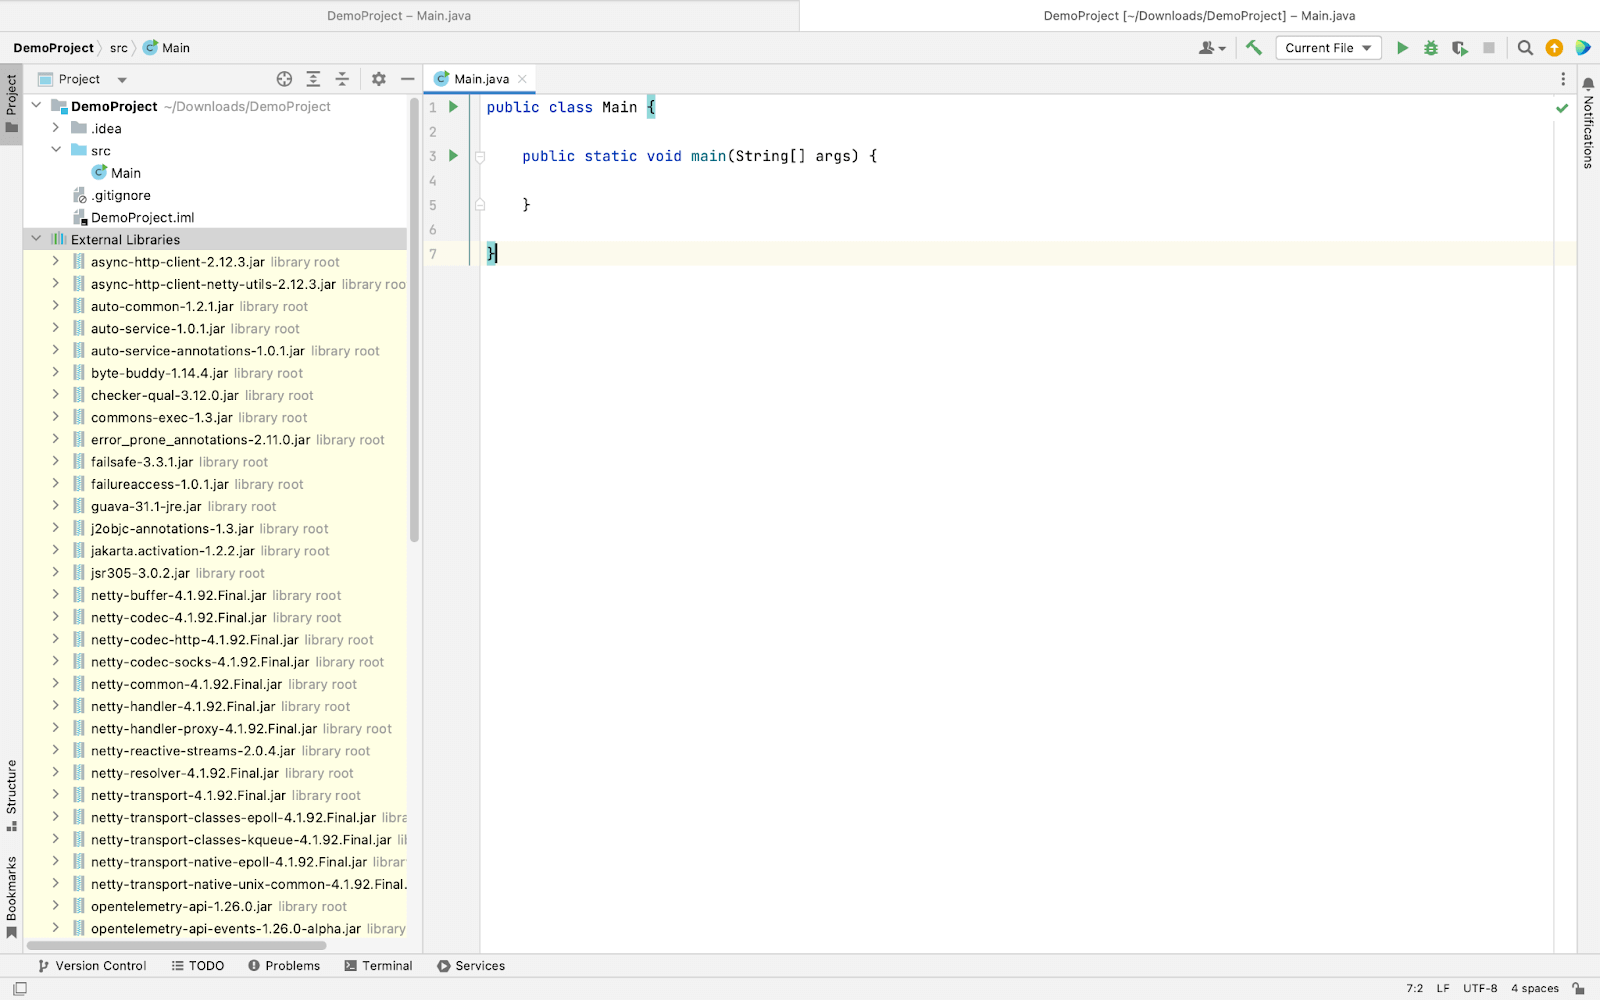Click the UTF-8 encoding status button
This screenshot has height=1000, width=1600.
pyautogui.click(x=1480, y=988)
